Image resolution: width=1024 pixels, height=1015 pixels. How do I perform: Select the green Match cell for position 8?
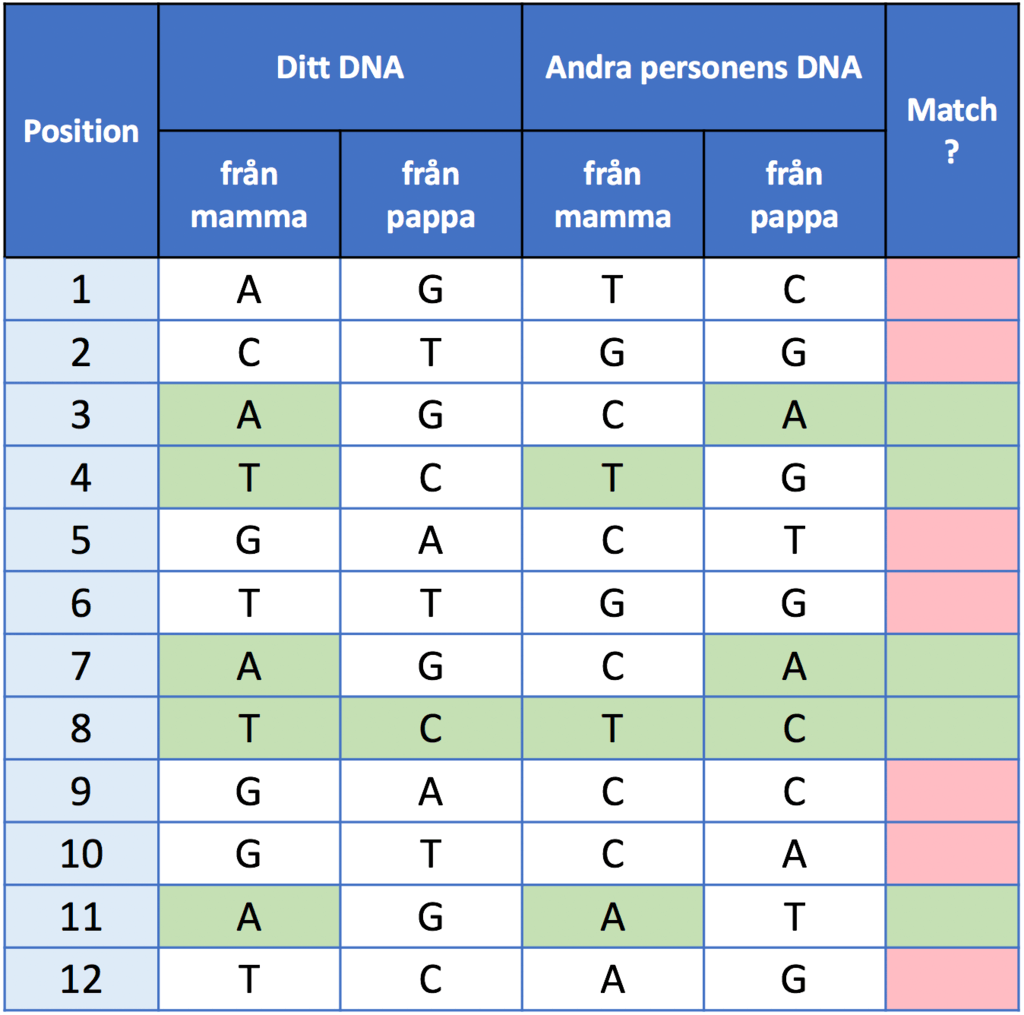tap(952, 728)
